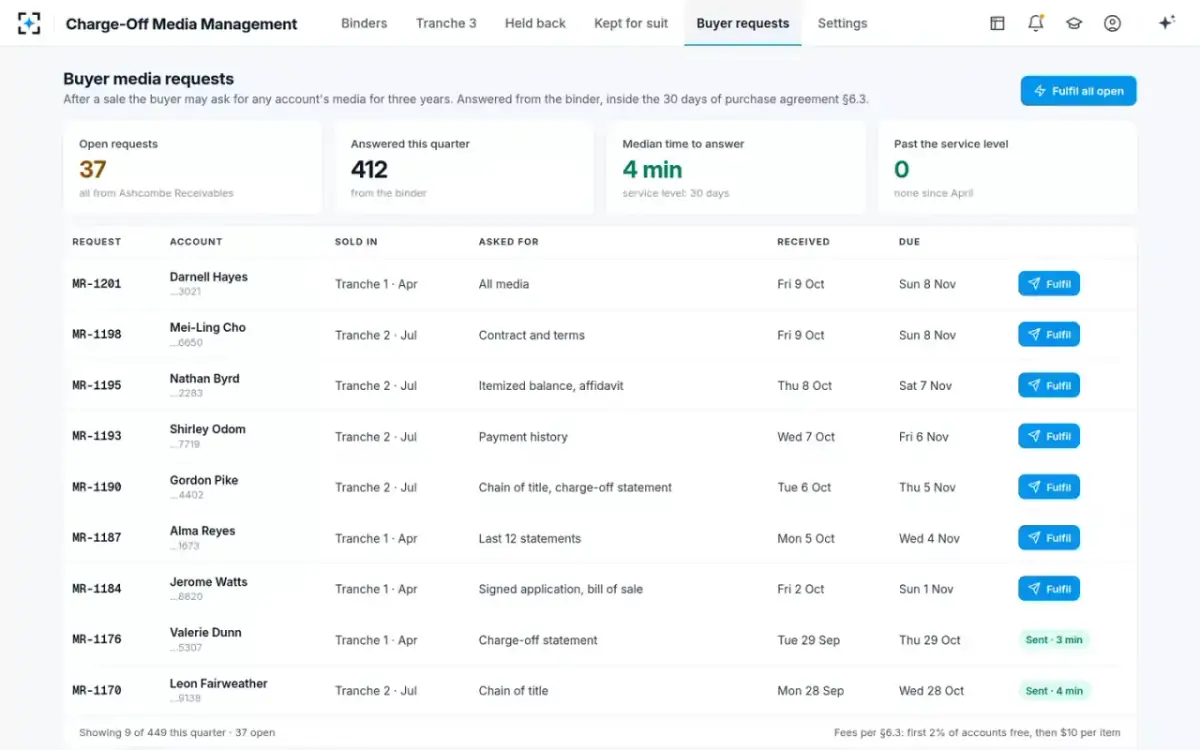1200x750 pixels.
Task: Click the app logo icon
Action: click(x=29, y=23)
